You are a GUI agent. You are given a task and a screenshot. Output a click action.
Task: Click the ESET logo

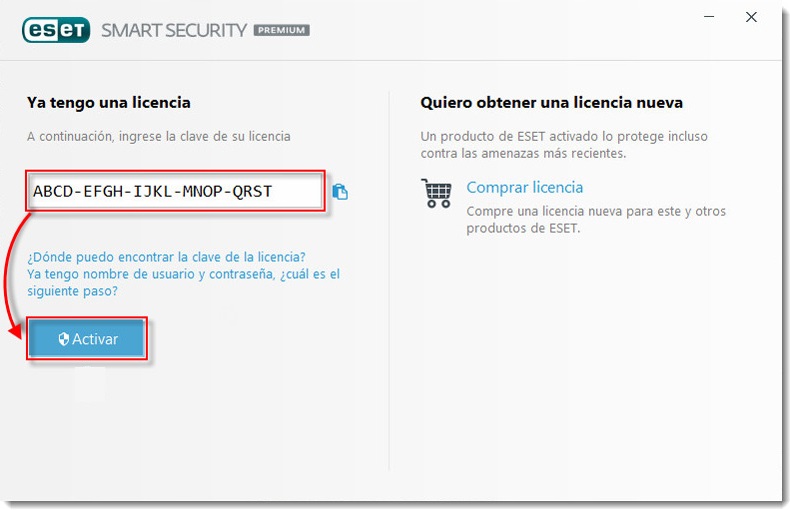click(57, 30)
